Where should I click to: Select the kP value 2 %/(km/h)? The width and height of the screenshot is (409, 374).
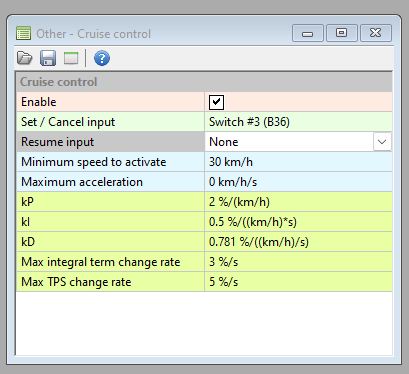point(298,202)
